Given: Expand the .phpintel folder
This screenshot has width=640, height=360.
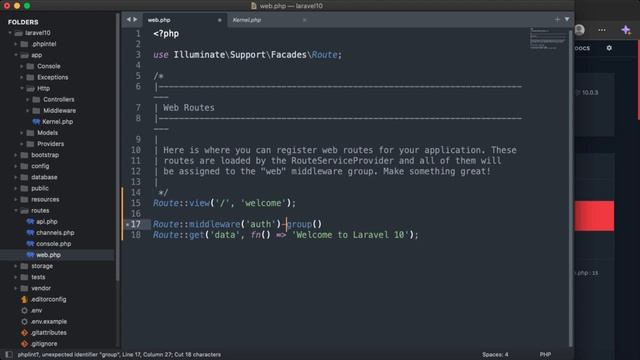Looking at the screenshot, I should [16, 44].
